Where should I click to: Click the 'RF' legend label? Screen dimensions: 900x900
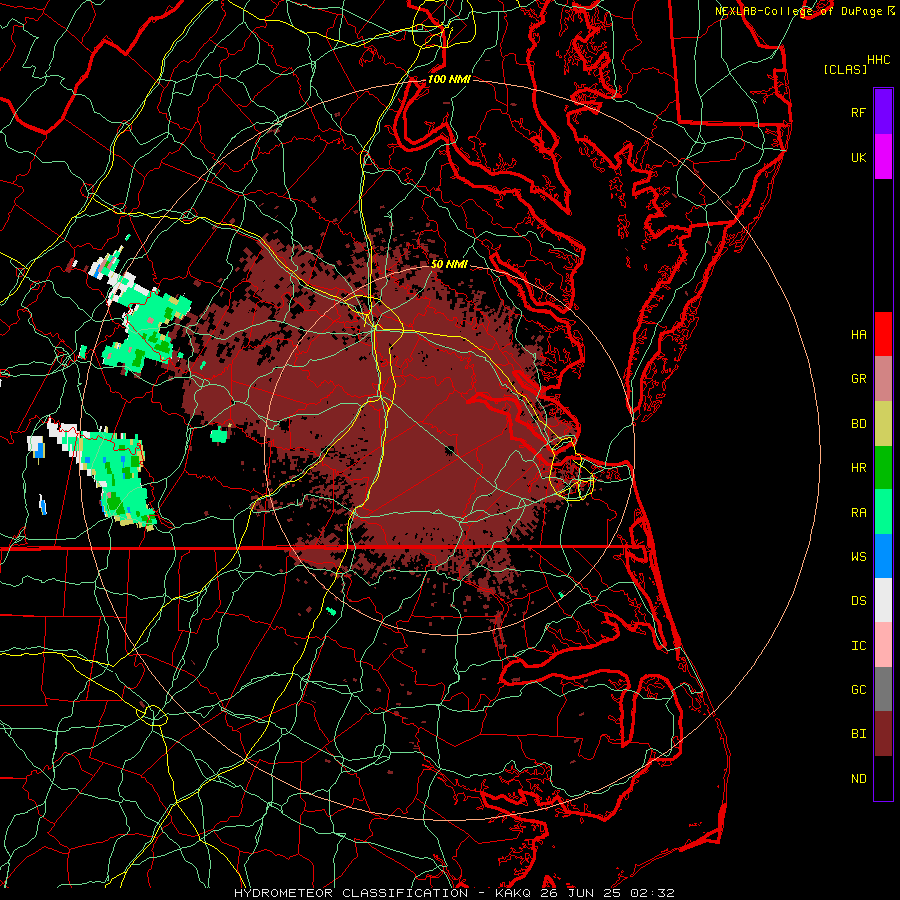(858, 112)
